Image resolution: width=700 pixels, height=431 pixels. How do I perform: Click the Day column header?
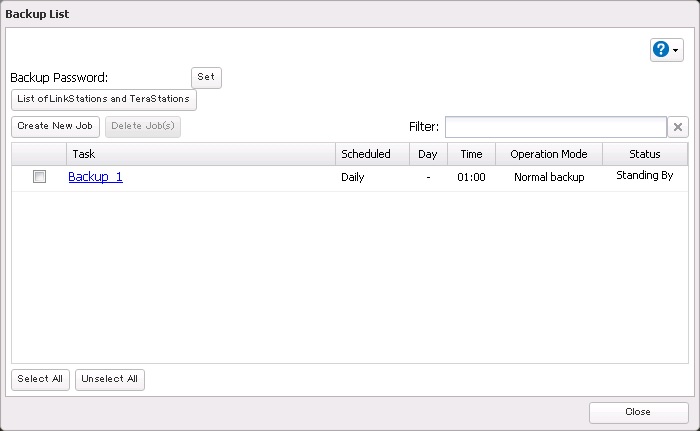[x=427, y=154]
